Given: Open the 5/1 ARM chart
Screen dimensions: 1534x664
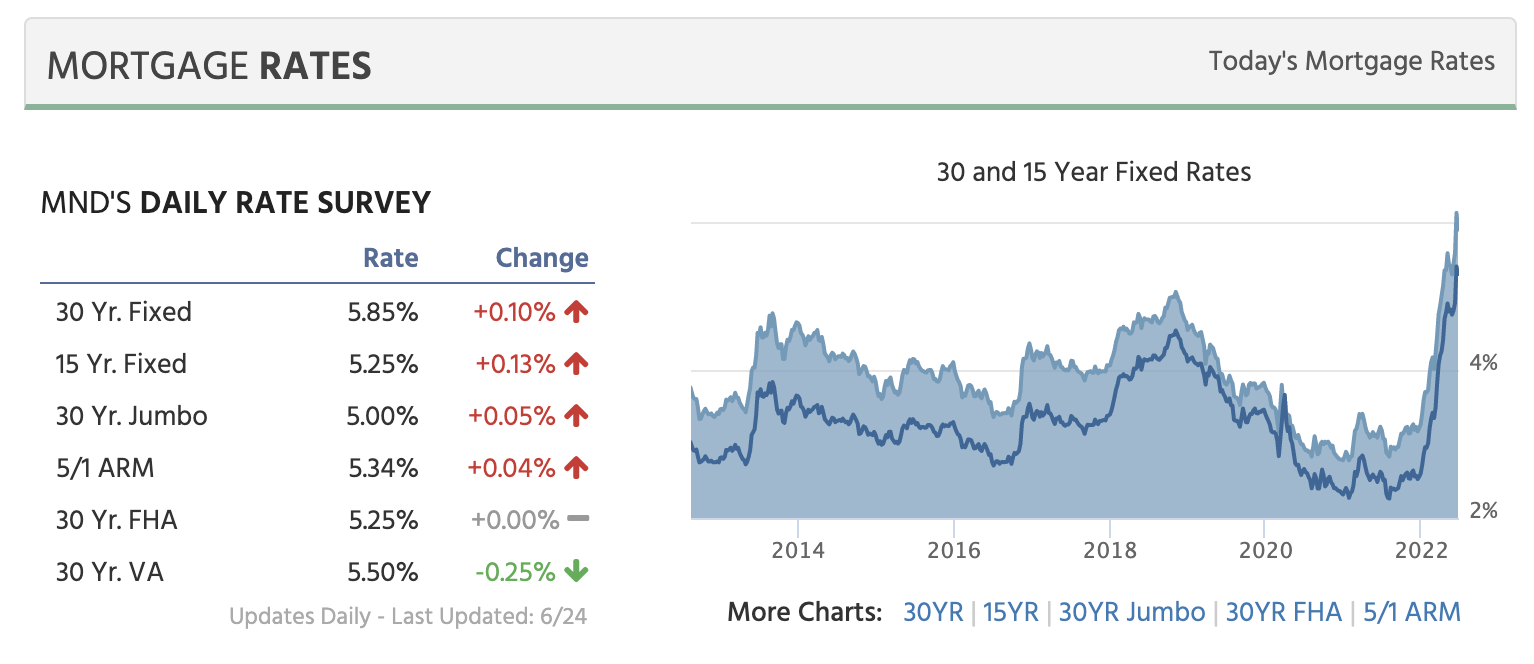Looking at the screenshot, I should tap(1411, 612).
